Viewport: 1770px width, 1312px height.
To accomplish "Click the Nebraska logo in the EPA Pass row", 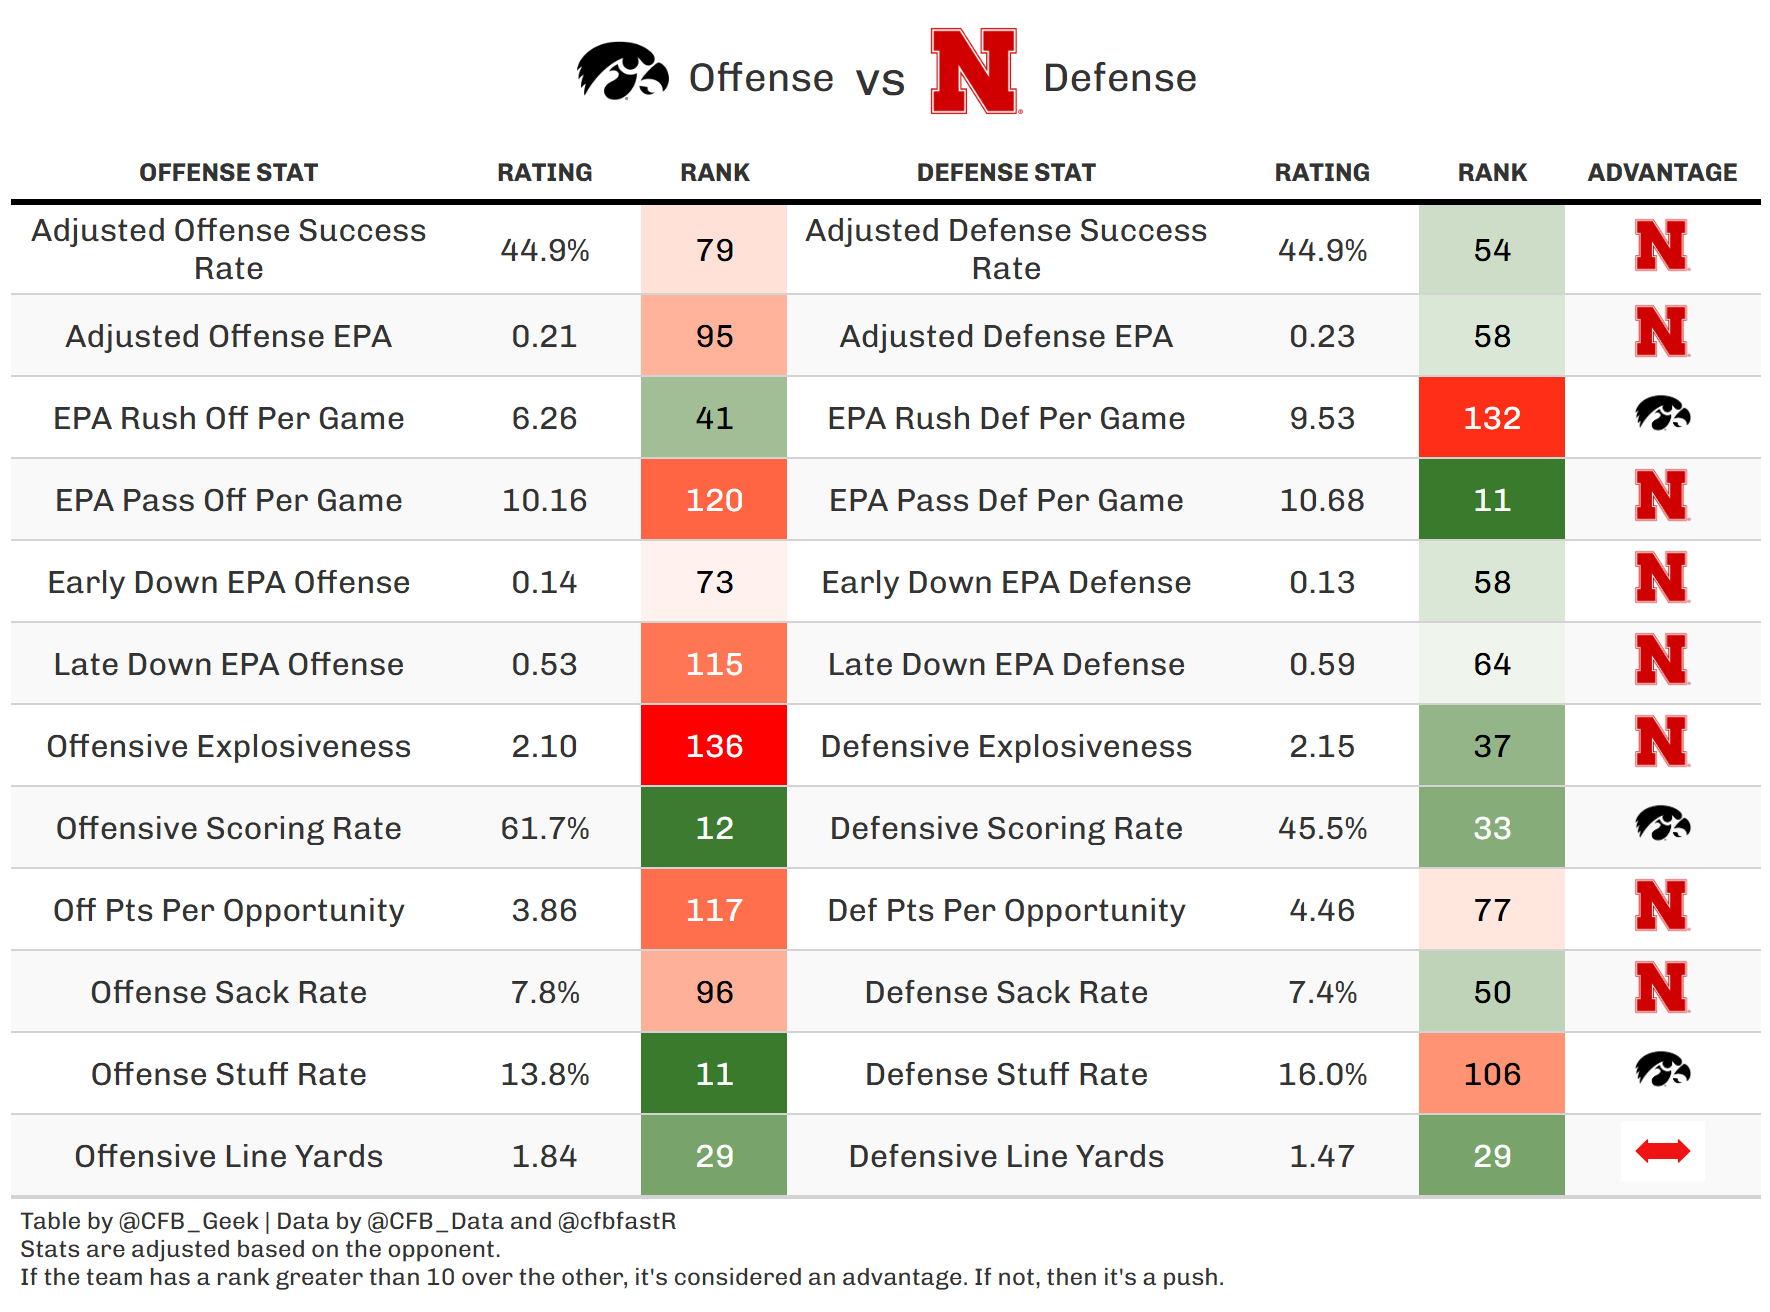I will click(1662, 496).
